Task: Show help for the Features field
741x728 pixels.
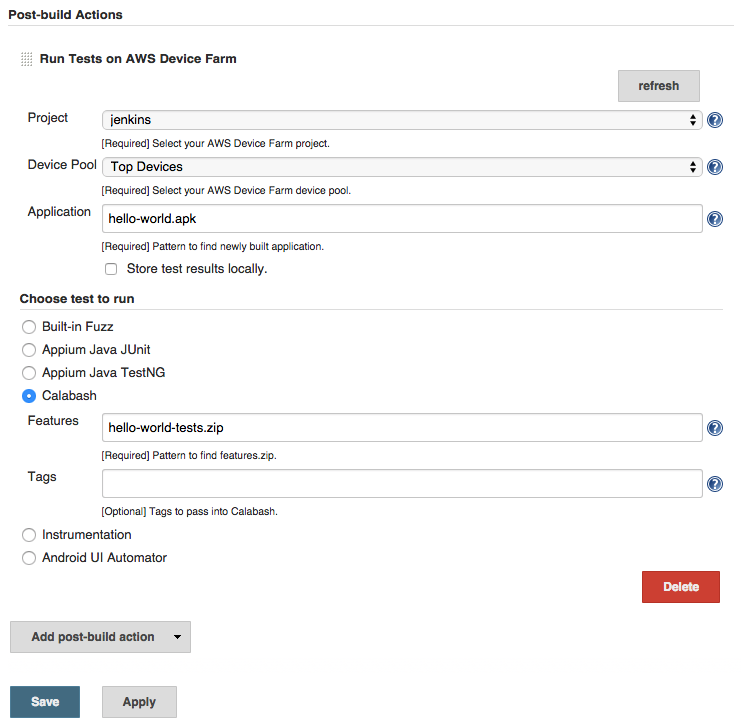Action: [x=715, y=428]
